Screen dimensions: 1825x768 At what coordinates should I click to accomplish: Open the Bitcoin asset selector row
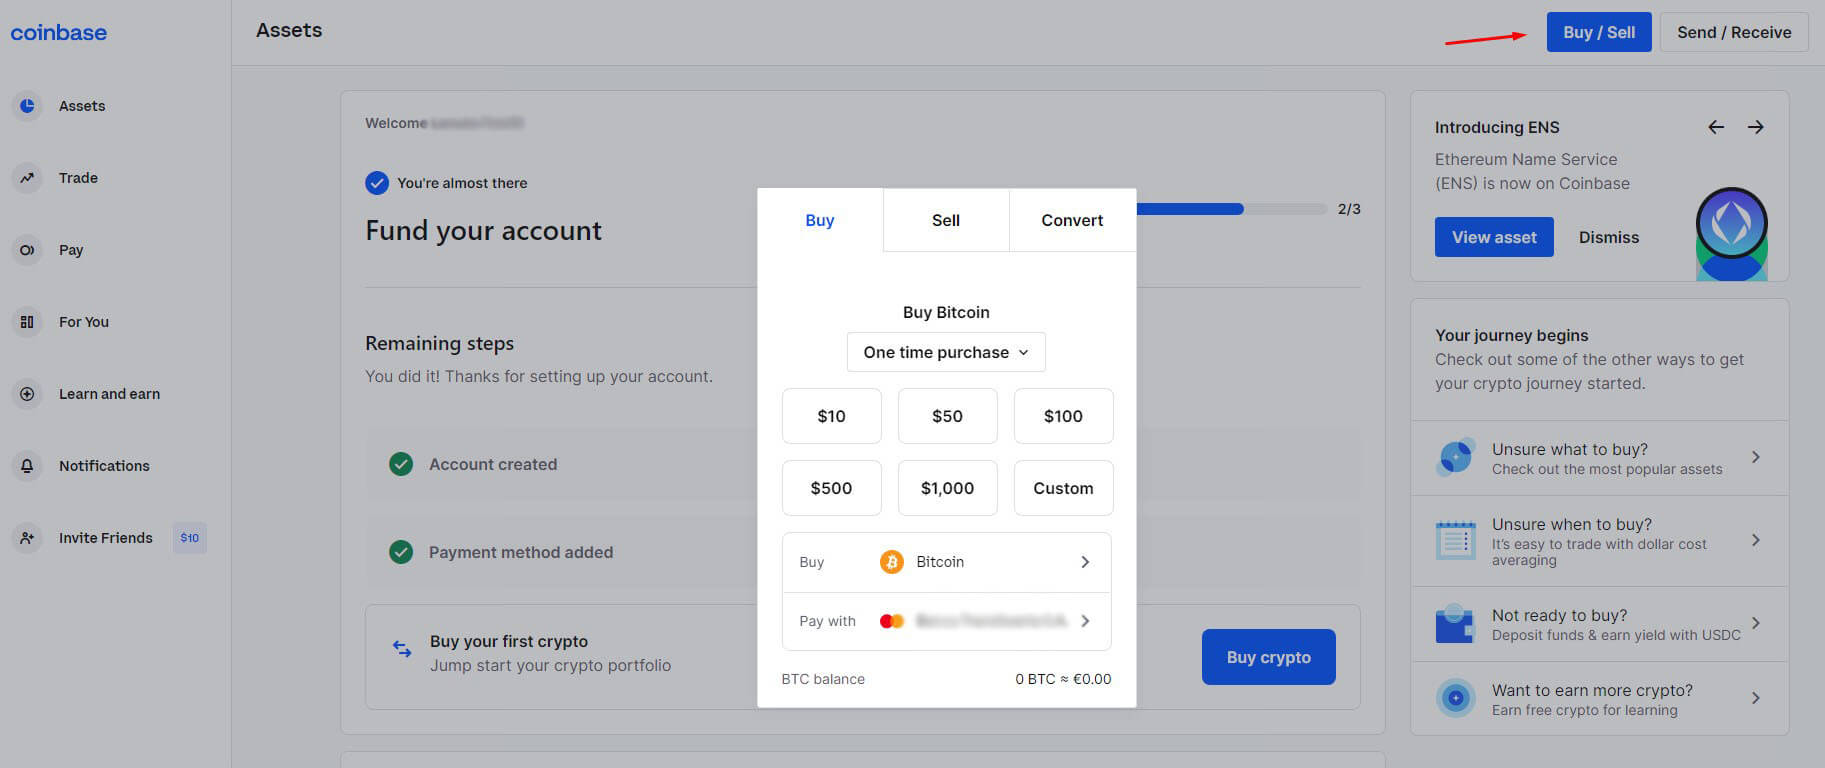[x=946, y=562]
